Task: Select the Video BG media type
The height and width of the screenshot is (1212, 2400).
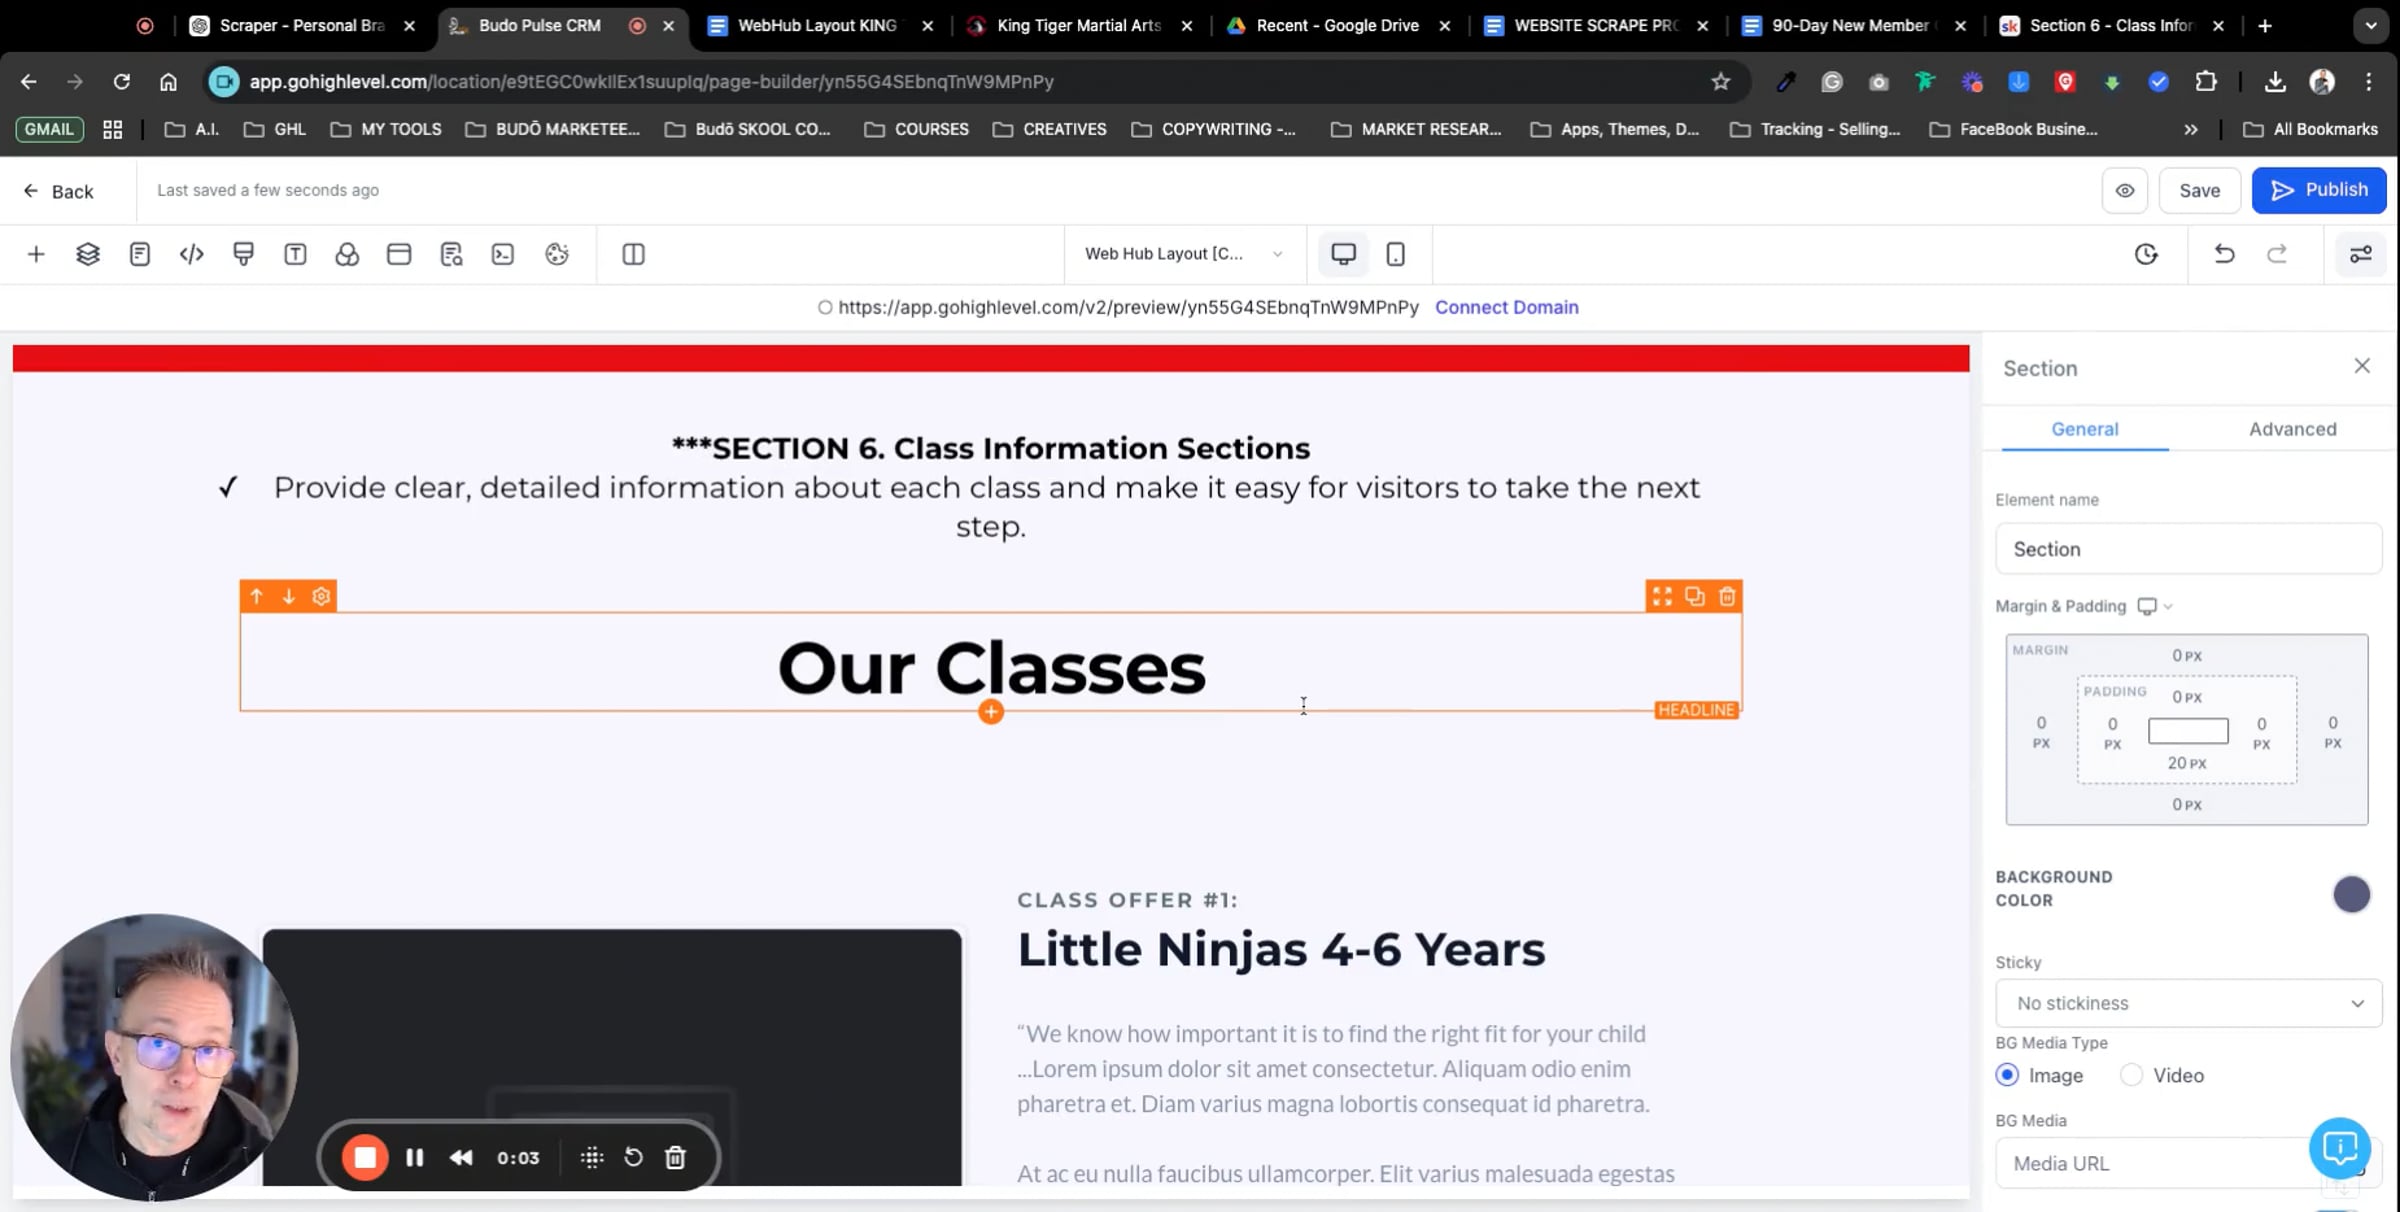Action: pyautogui.click(x=2132, y=1075)
